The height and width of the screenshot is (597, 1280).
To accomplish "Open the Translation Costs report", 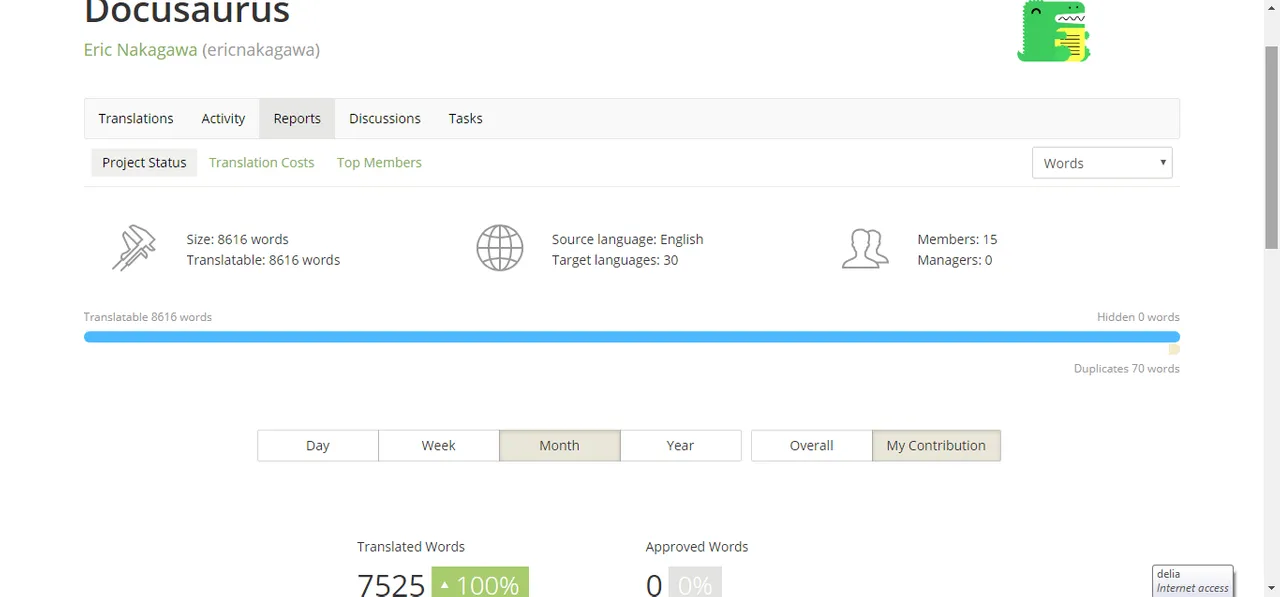I will pos(262,162).
